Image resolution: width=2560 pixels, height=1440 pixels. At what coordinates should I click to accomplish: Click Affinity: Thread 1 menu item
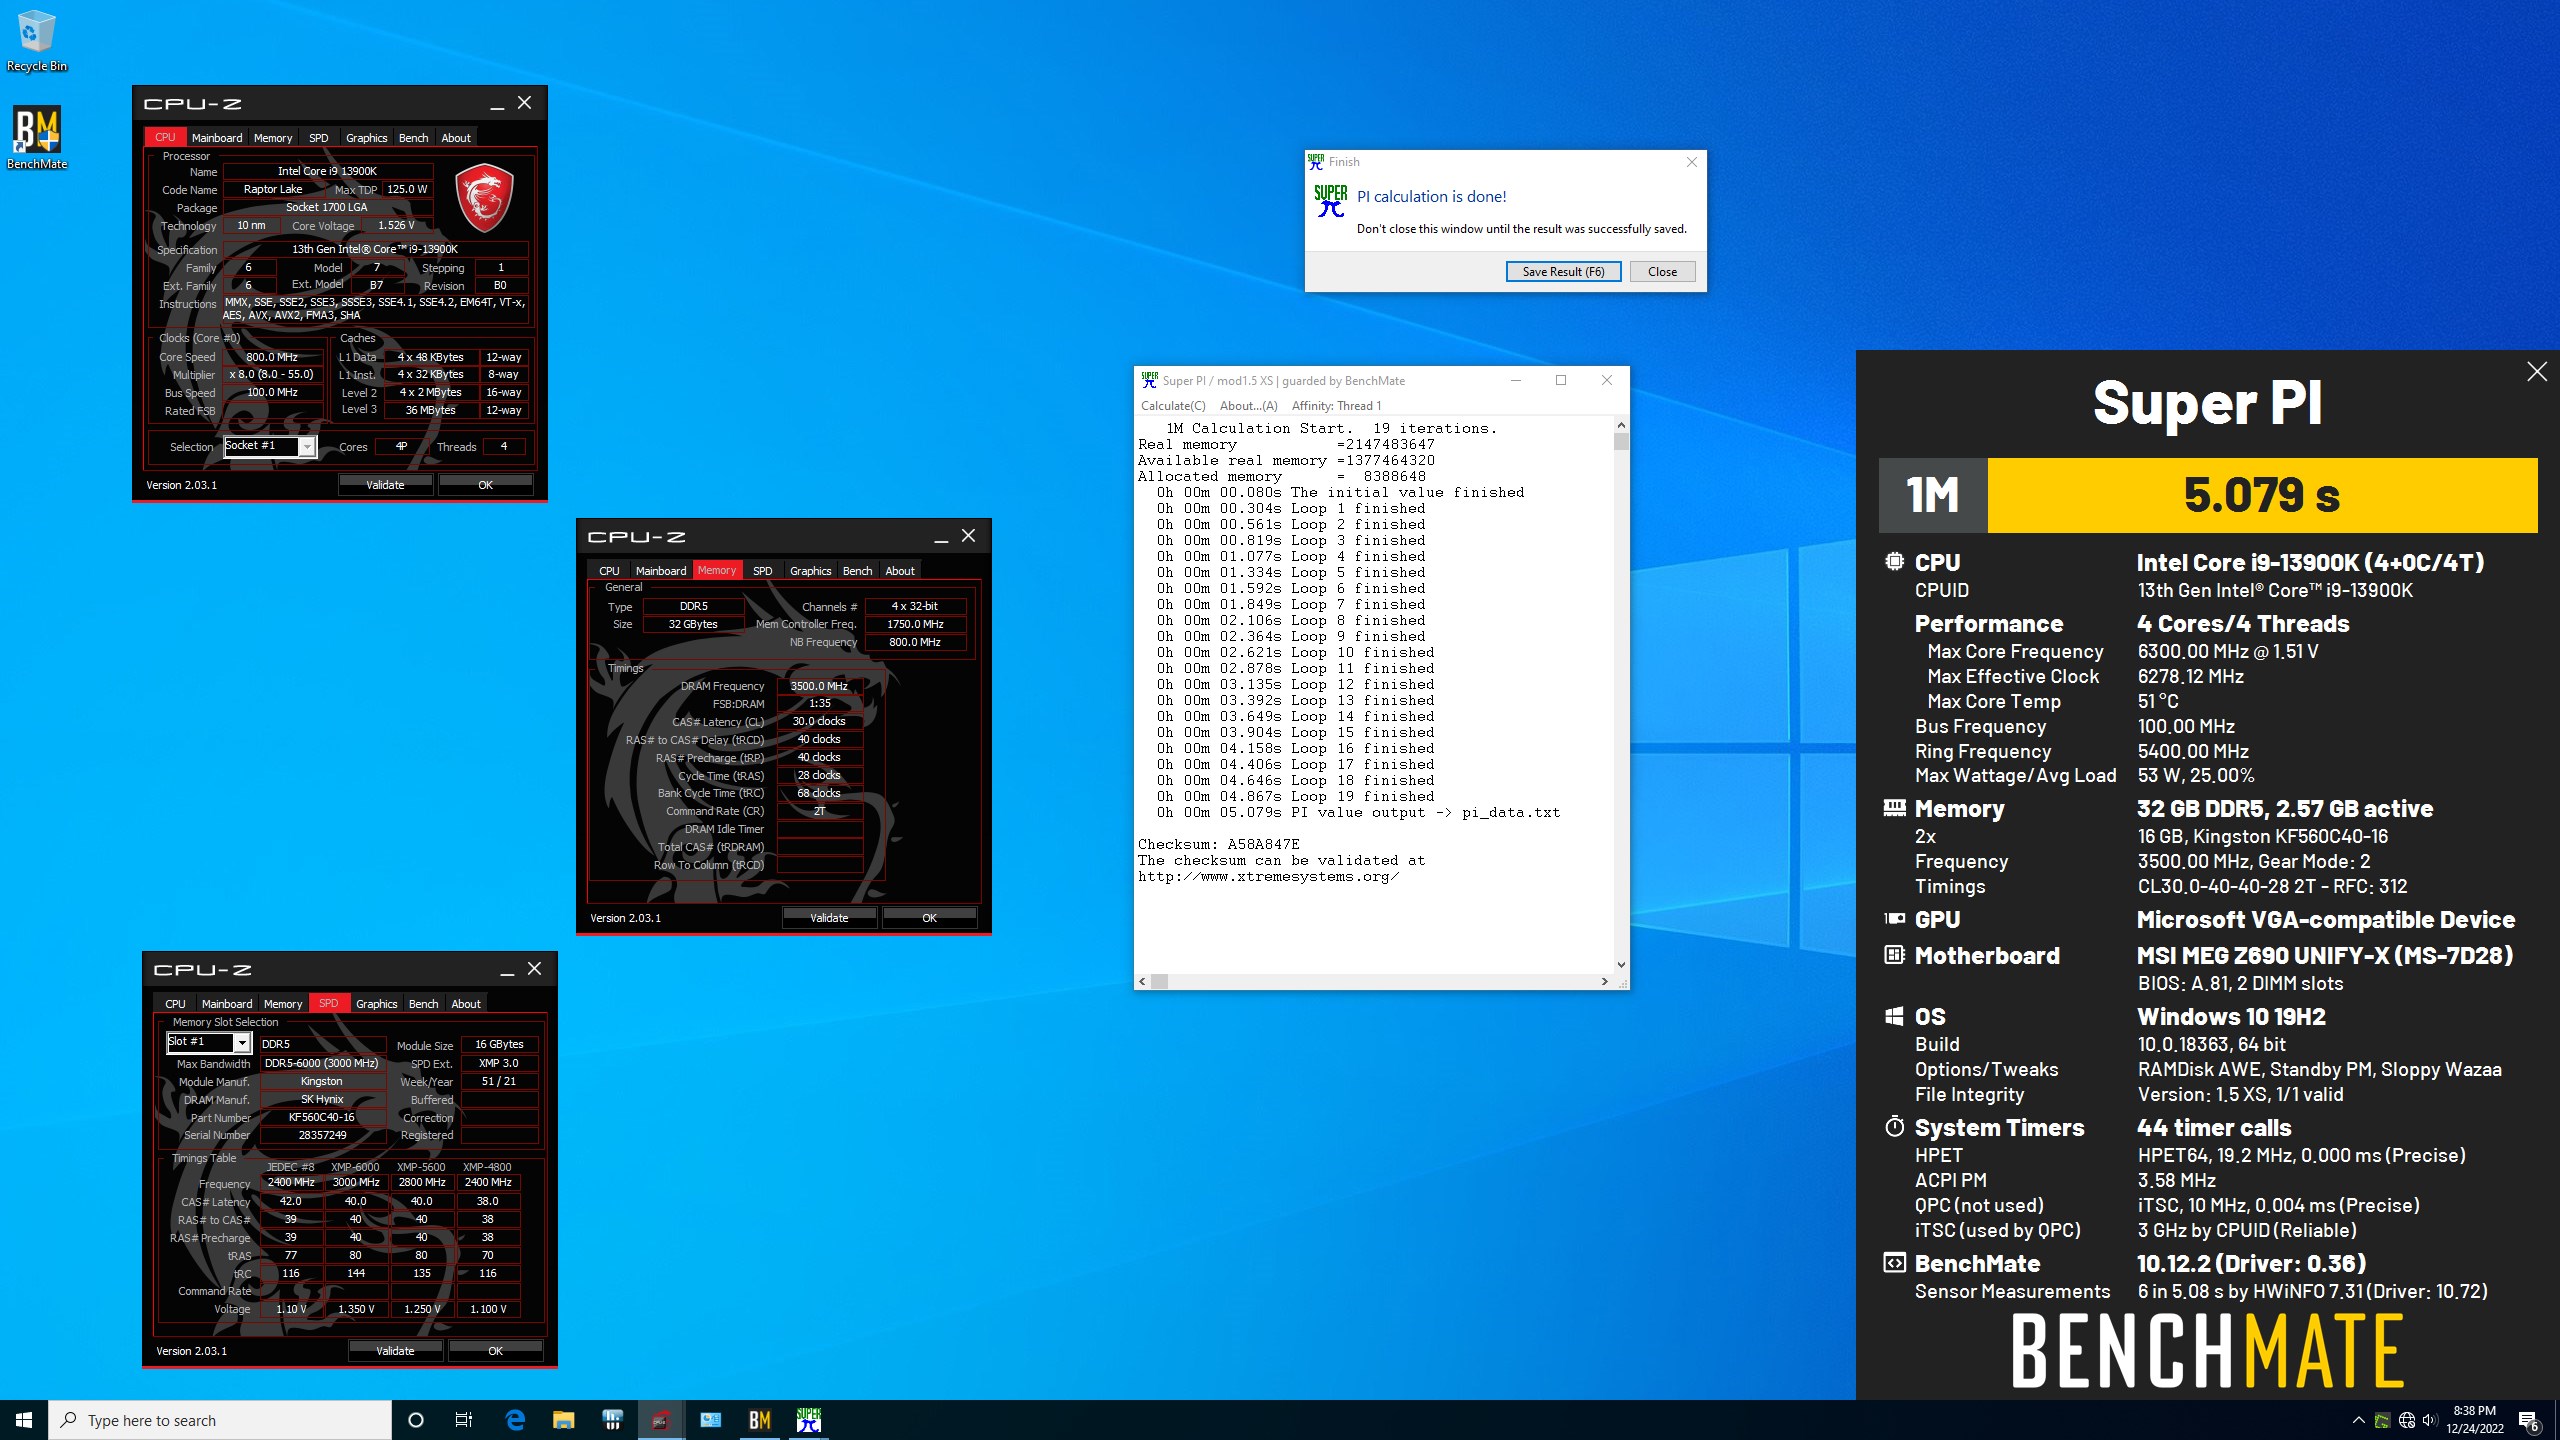[1336, 406]
